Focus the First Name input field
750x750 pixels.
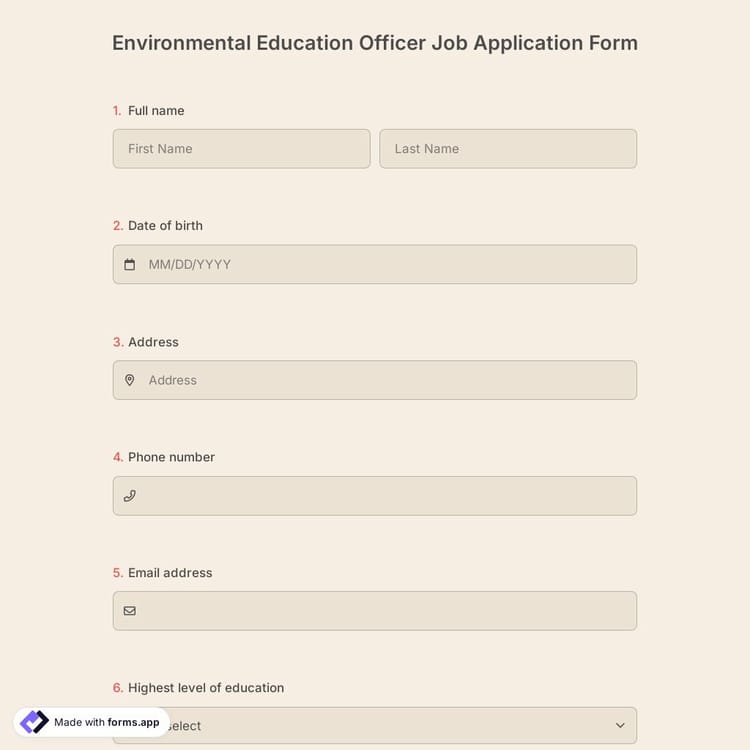(241, 149)
